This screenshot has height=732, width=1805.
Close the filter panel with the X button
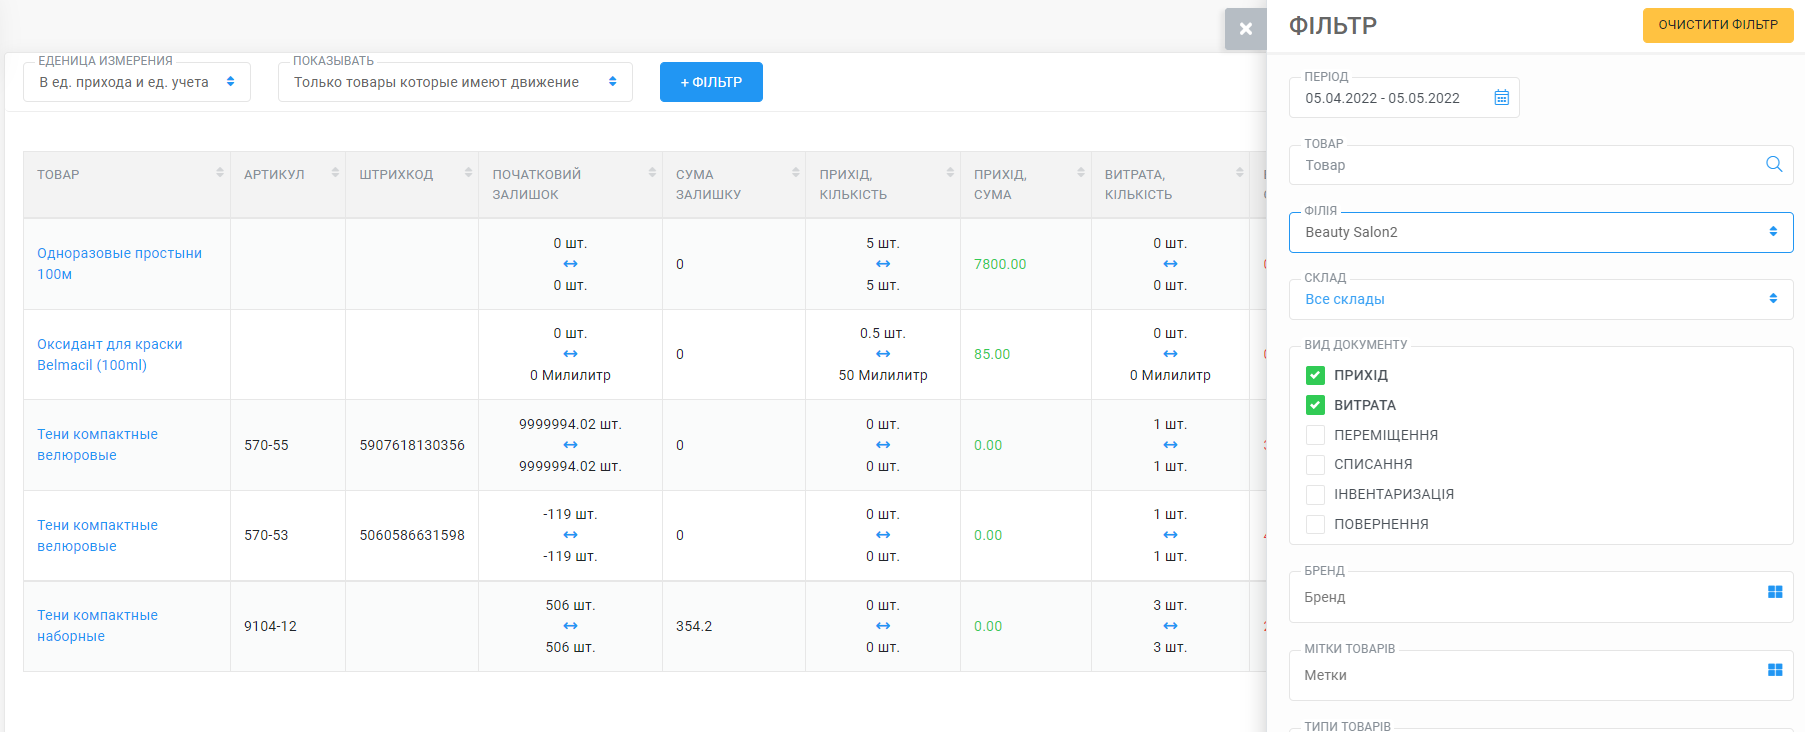(x=1246, y=29)
